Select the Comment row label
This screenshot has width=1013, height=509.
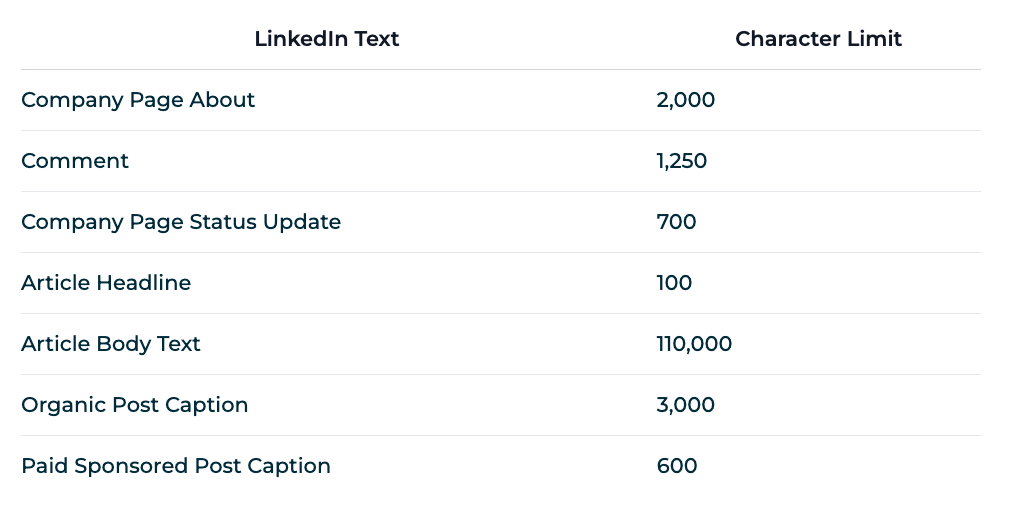click(x=75, y=161)
